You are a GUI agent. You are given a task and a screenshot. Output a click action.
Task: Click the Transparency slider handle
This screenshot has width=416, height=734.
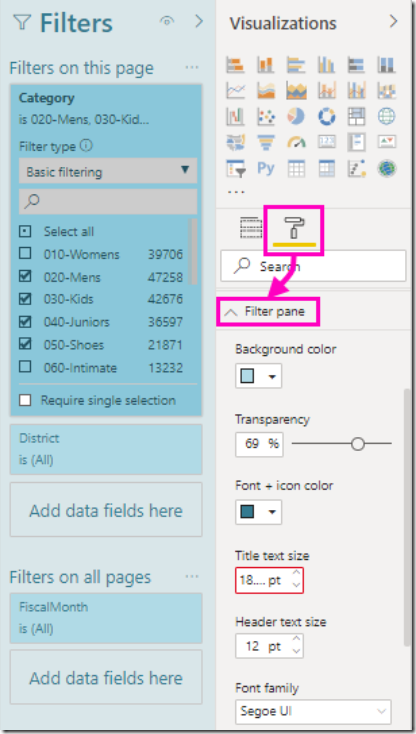(358, 444)
